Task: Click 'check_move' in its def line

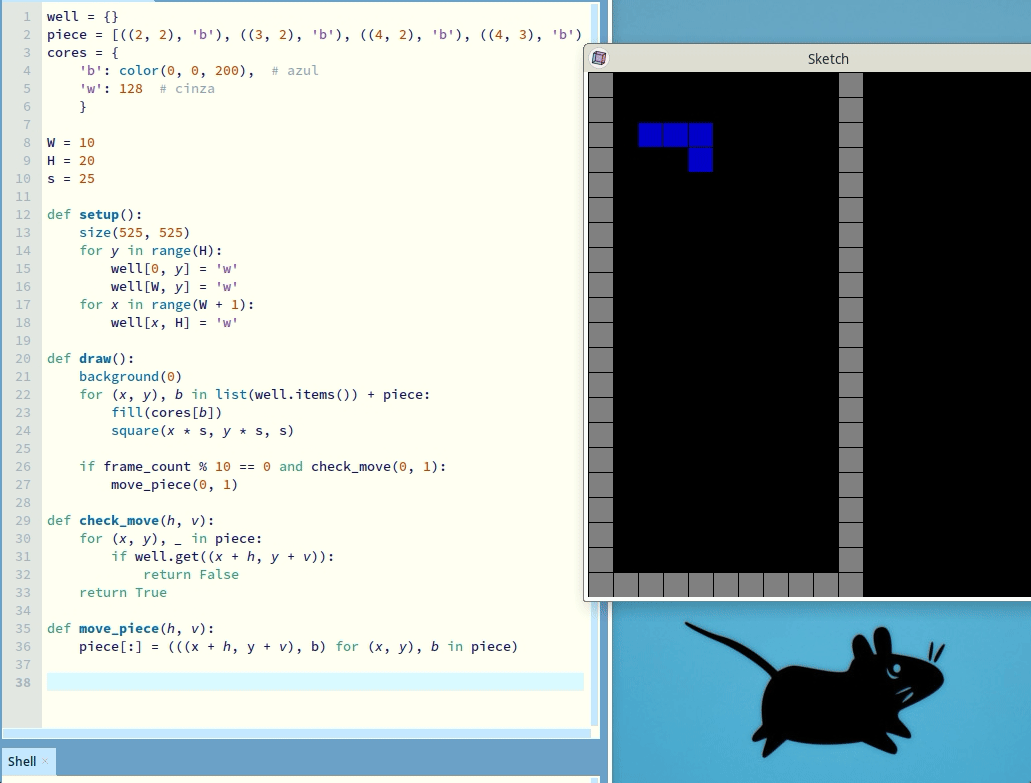Action: (x=119, y=521)
